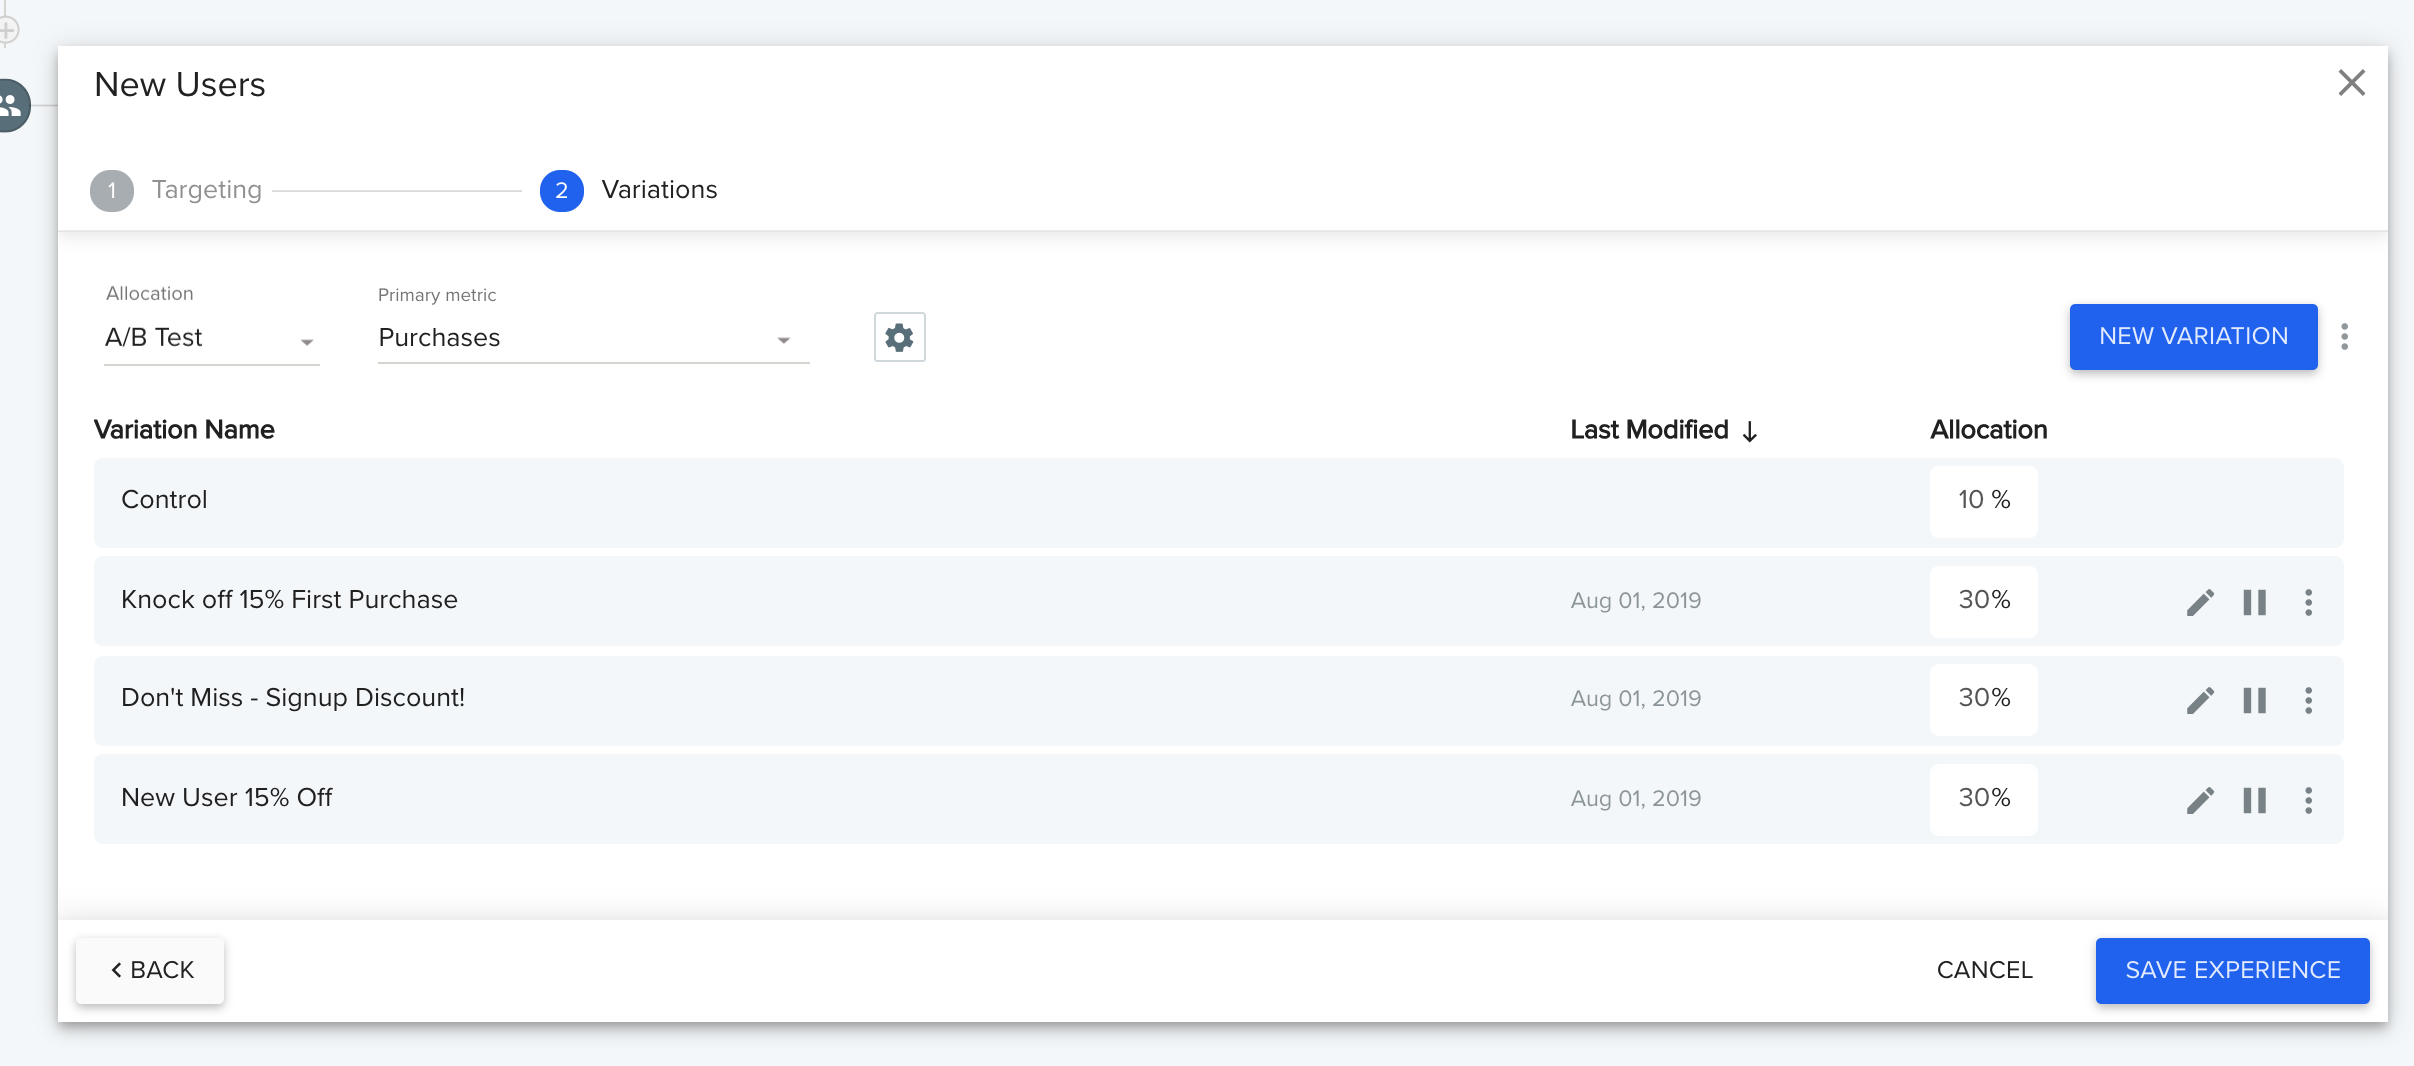Click Save Experience
Viewport: 2414px width, 1066px height.
tap(2232, 970)
